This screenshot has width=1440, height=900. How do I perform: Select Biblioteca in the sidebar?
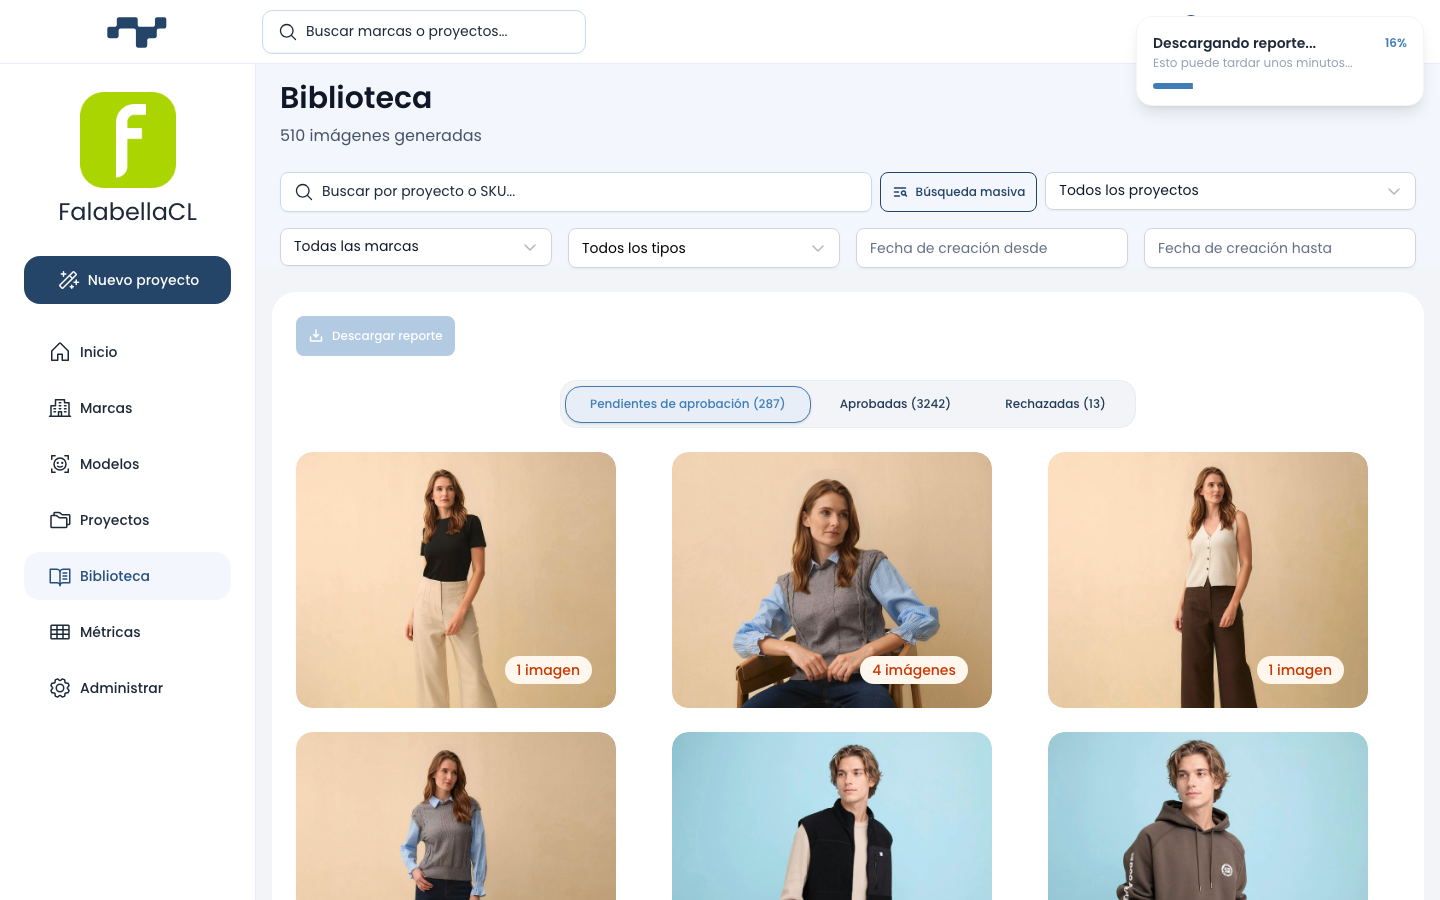point(127,576)
